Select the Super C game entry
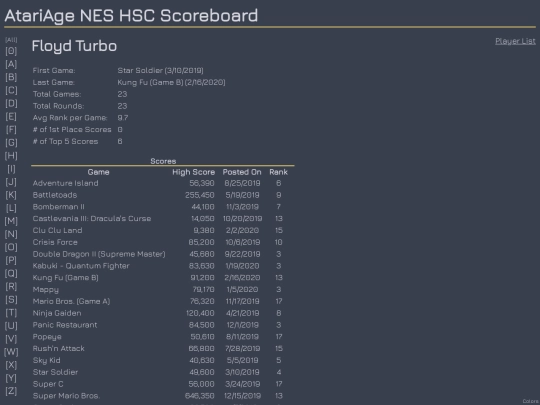The image size is (540, 405). [48, 384]
